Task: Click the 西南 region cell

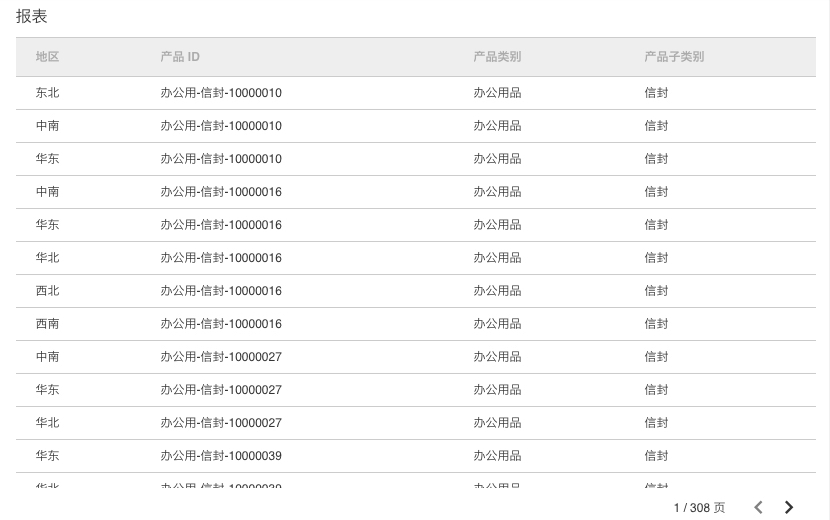Action: coord(47,324)
